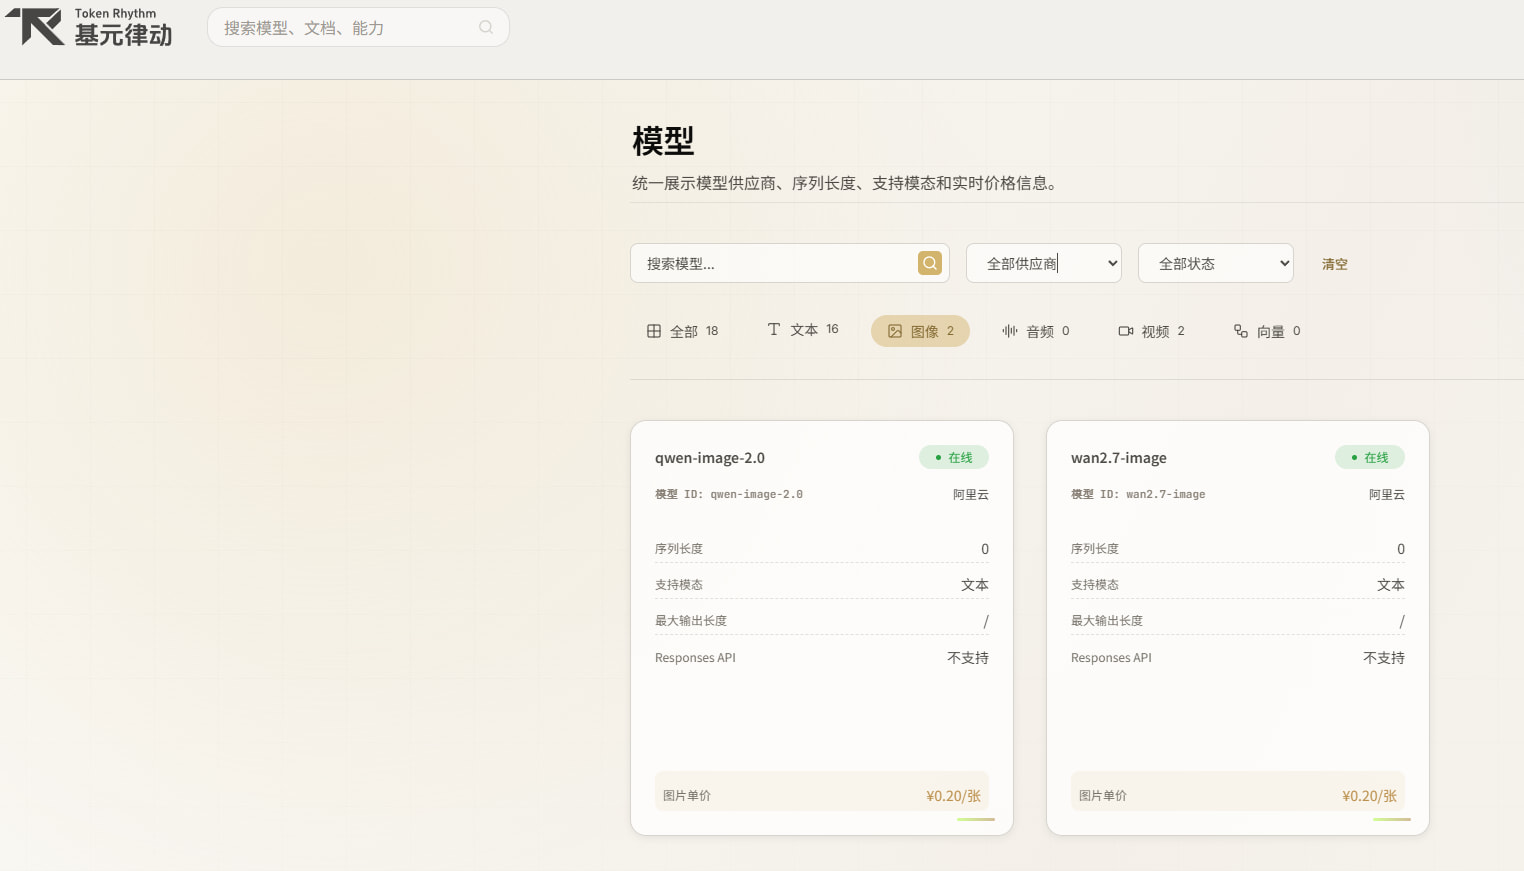This screenshot has width=1524, height=871.
Task: Switch to 向量 0 tab
Action: pyautogui.click(x=1267, y=331)
